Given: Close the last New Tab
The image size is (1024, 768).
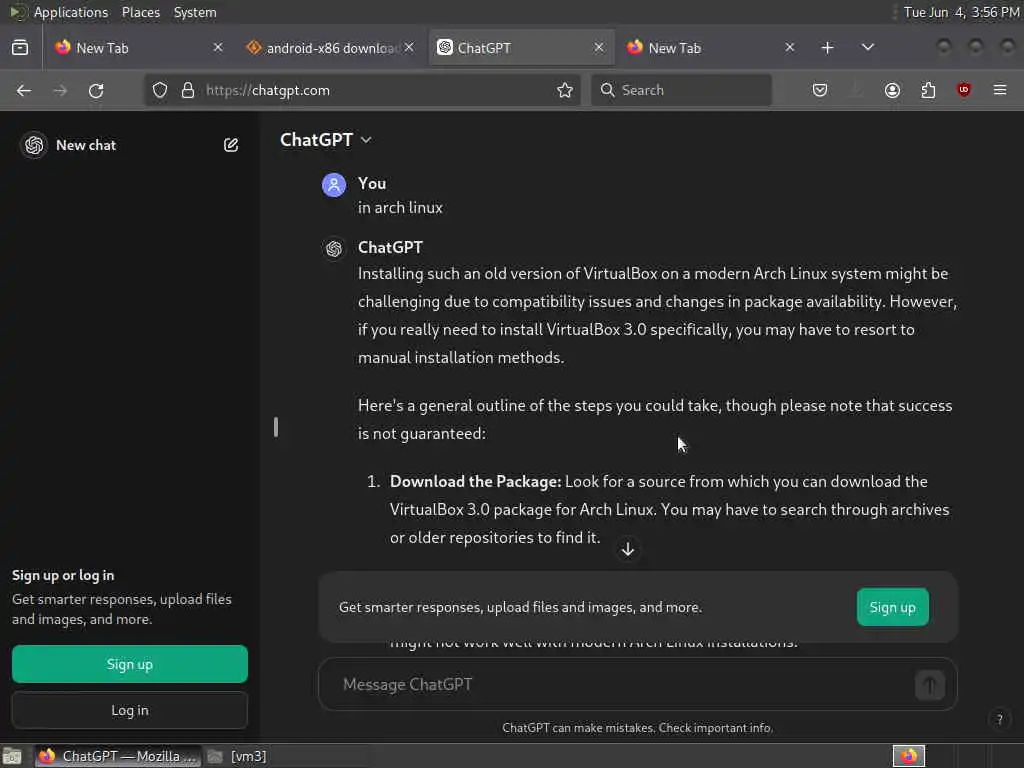Looking at the screenshot, I should [x=790, y=48].
